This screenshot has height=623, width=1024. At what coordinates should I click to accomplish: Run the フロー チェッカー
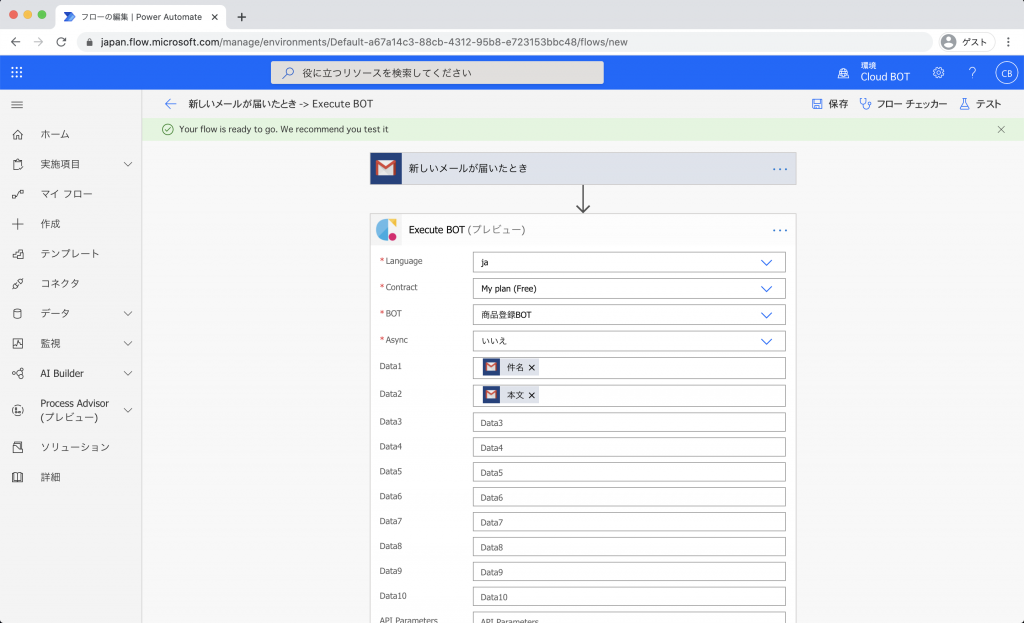(903, 104)
